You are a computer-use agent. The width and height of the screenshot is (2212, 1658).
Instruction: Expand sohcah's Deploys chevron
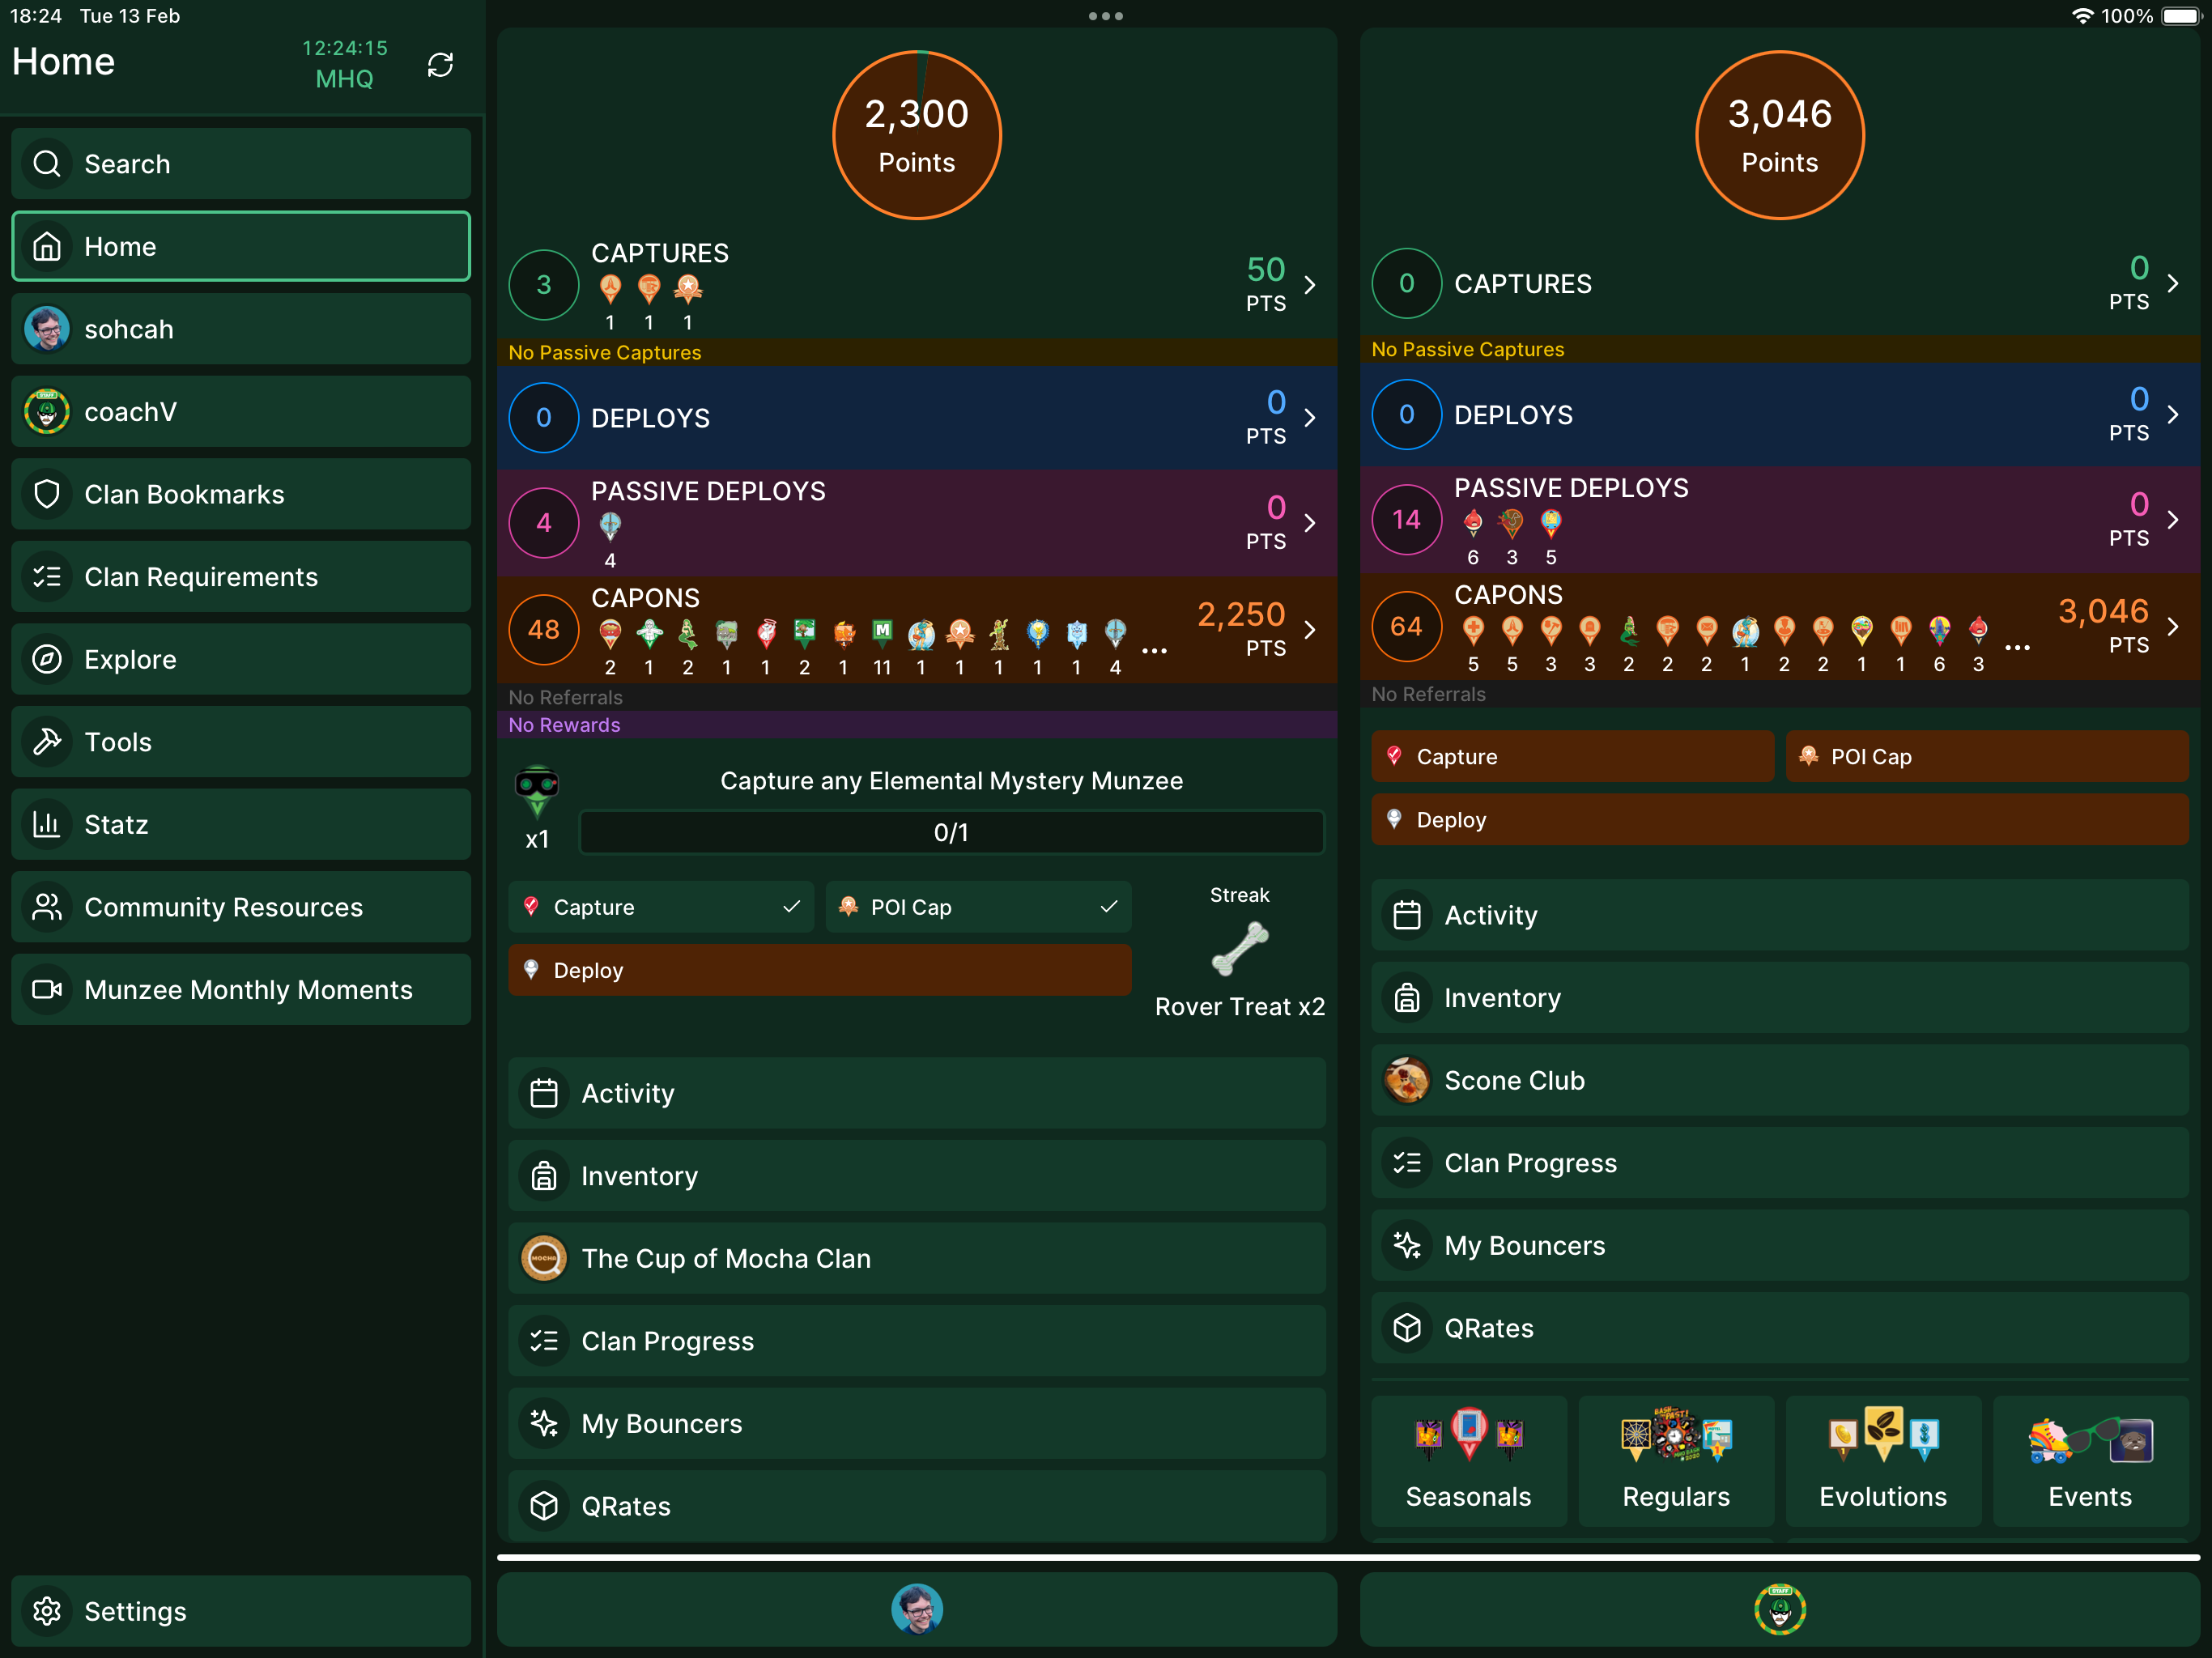click(x=1310, y=418)
